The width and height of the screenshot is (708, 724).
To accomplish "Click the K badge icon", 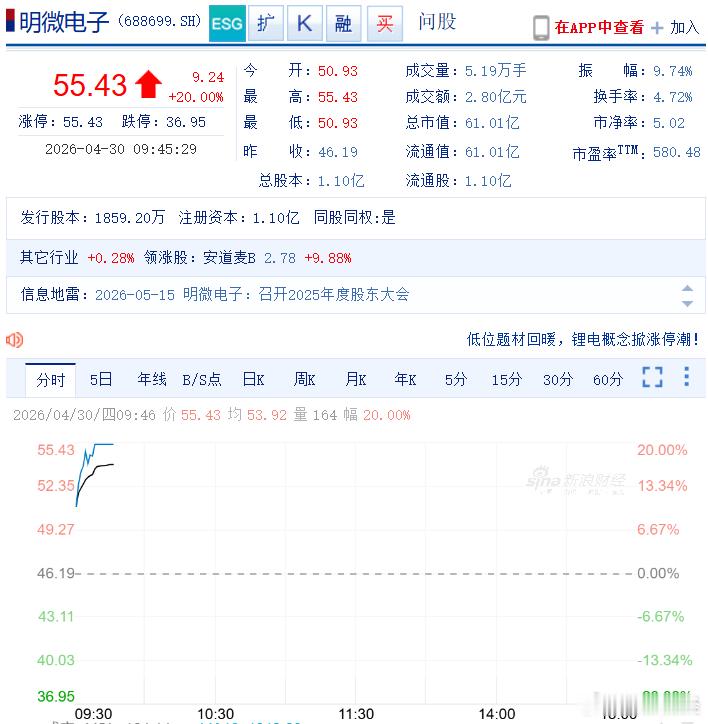I will pos(304,23).
